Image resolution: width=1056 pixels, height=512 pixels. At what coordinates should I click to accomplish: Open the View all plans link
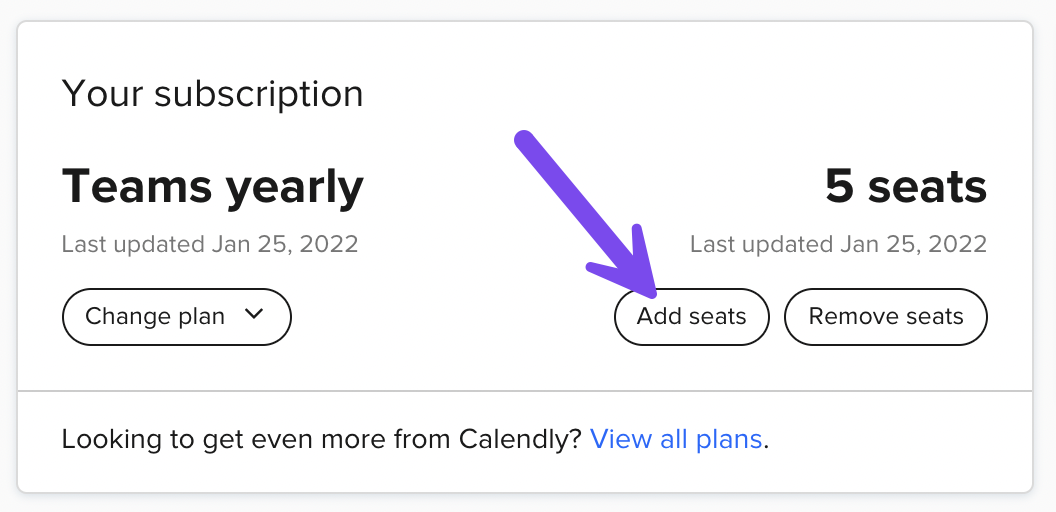(x=676, y=438)
